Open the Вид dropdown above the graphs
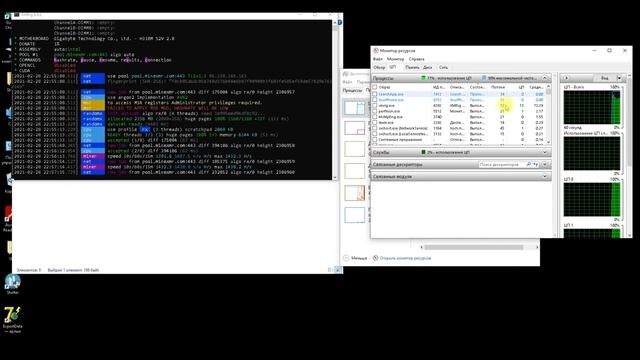 (619, 78)
